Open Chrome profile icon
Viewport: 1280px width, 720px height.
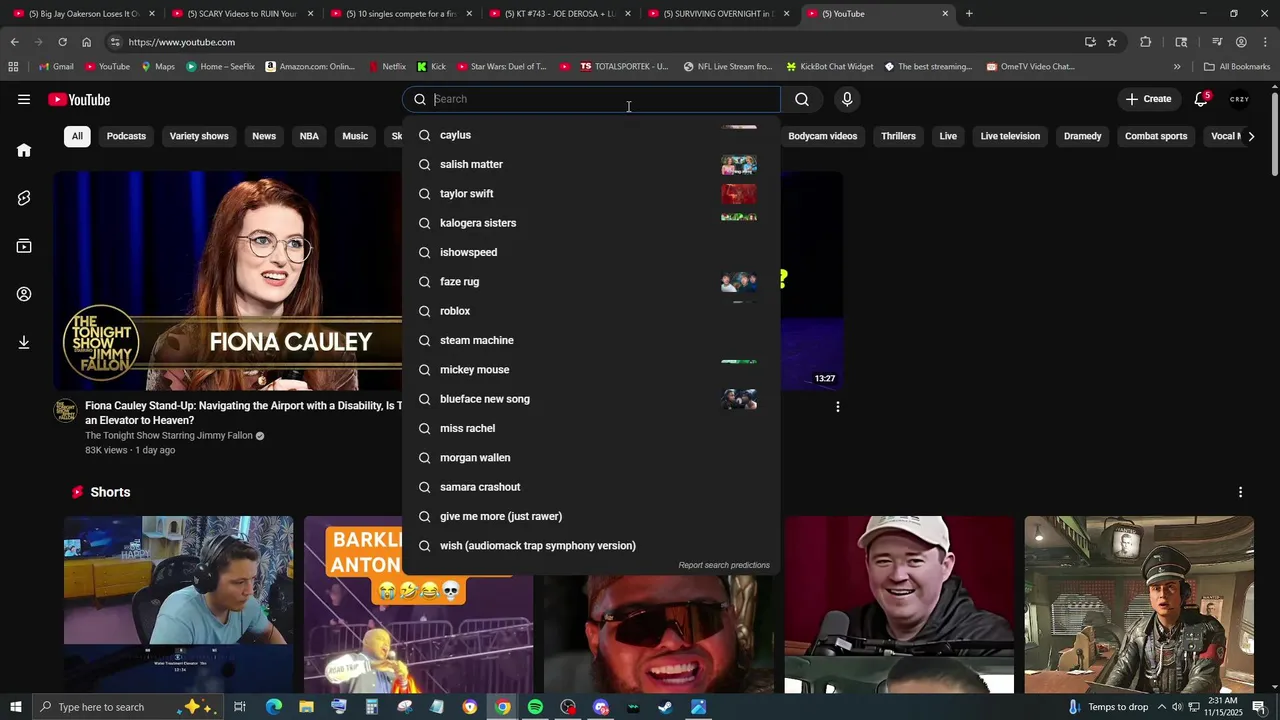pyautogui.click(x=1241, y=42)
